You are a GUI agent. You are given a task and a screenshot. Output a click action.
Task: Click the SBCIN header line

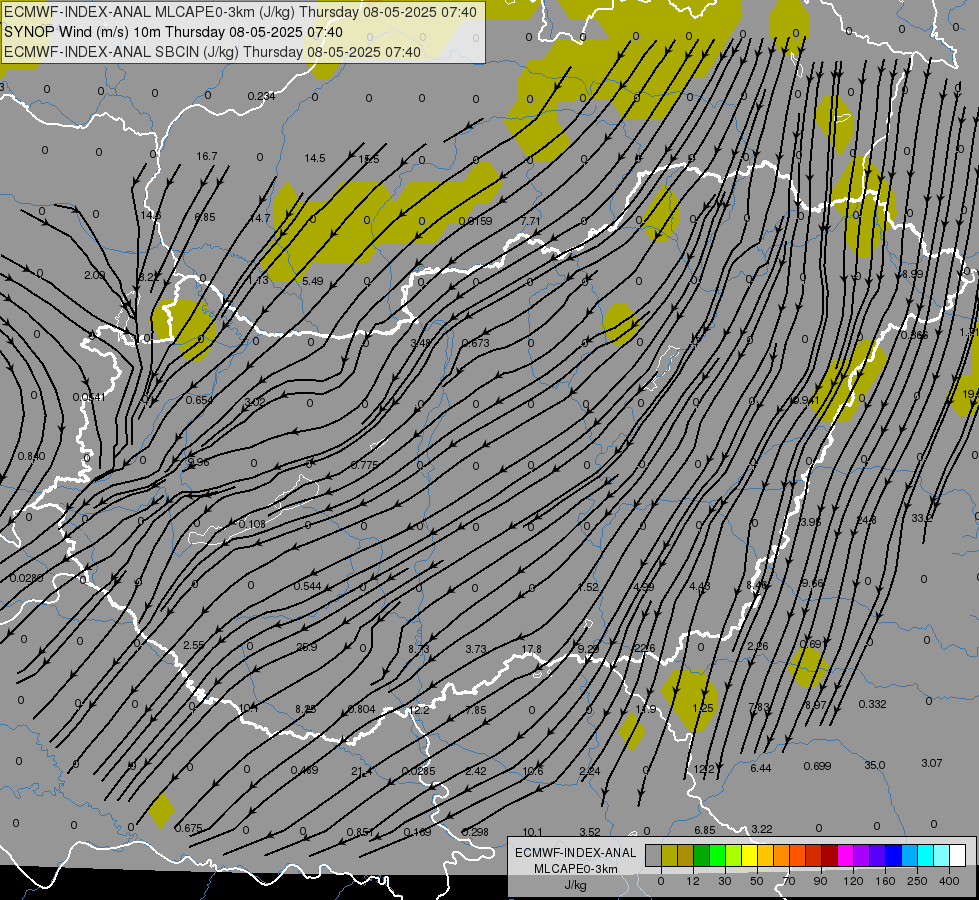[212, 52]
